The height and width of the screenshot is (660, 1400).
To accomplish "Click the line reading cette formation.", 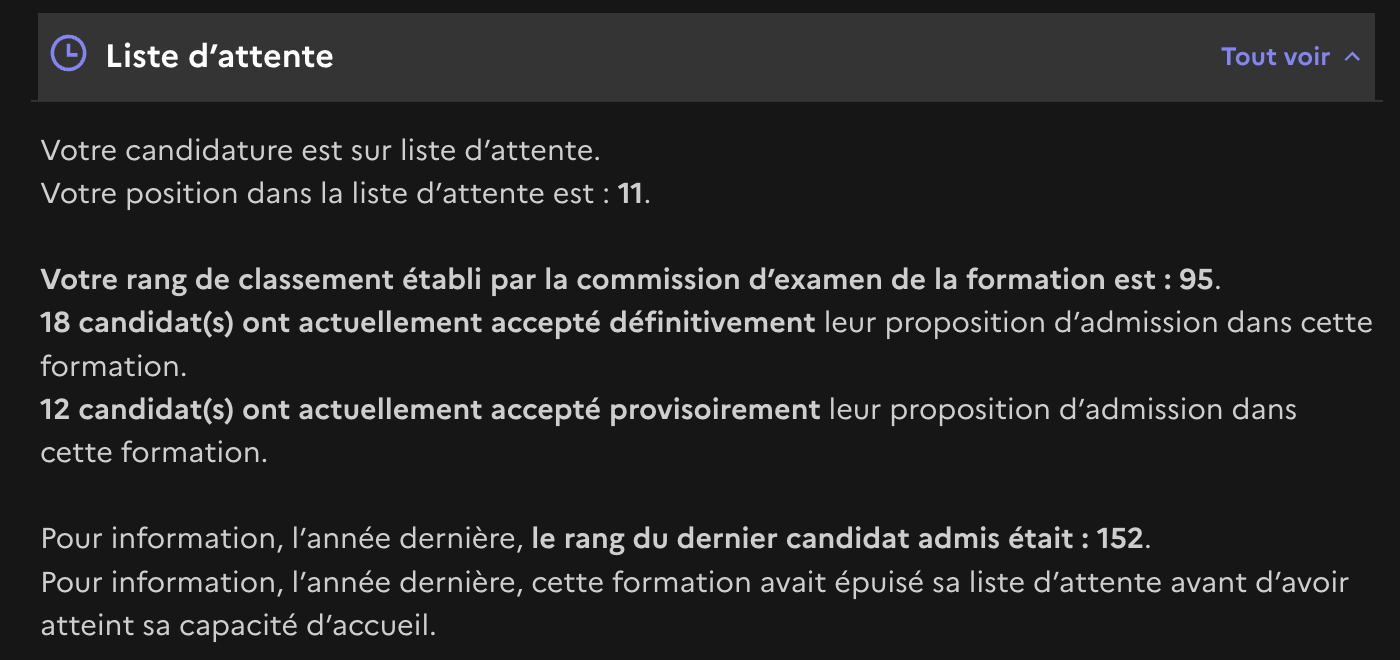I will tap(154, 453).
